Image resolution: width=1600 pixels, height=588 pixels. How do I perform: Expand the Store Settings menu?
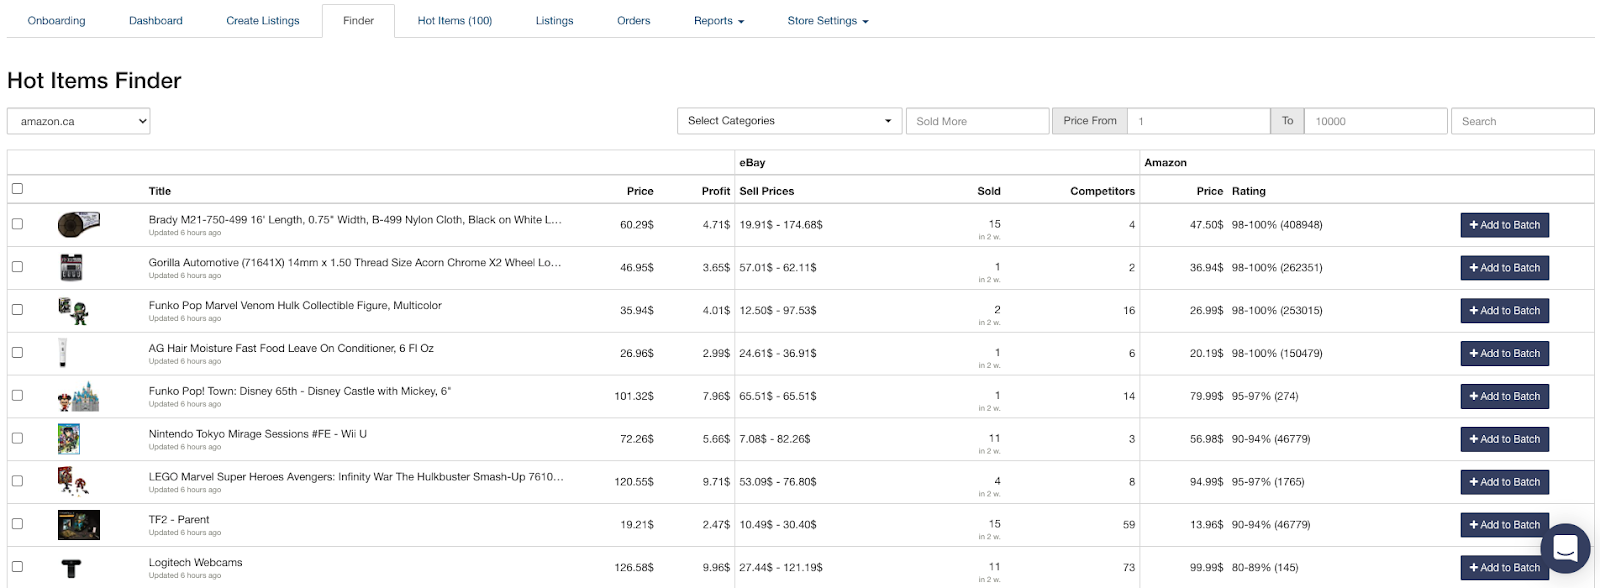pos(828,21)
